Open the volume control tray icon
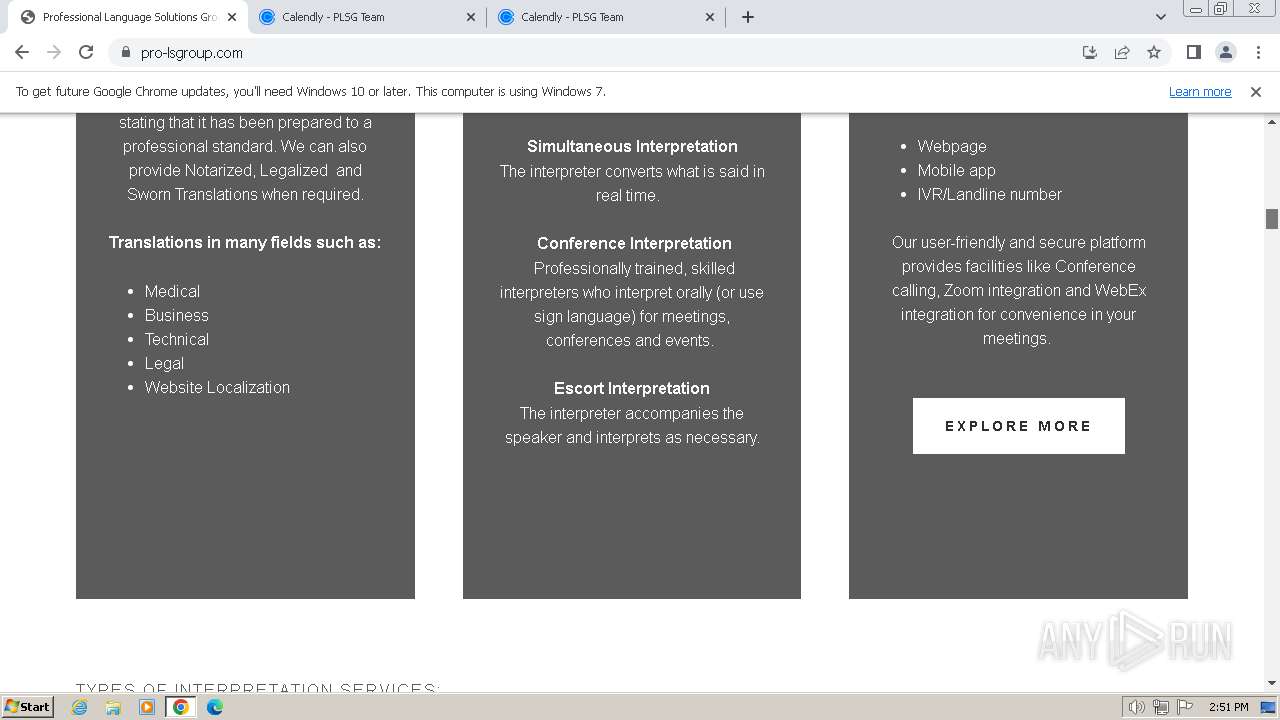 pos(1136,707)
